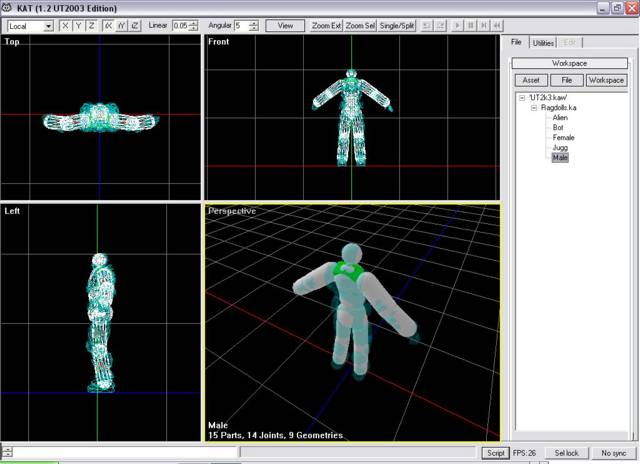The image size is (640, 464).
Task: Click the KAT application icon in the title bar
Action: click(x=8, y=7)
